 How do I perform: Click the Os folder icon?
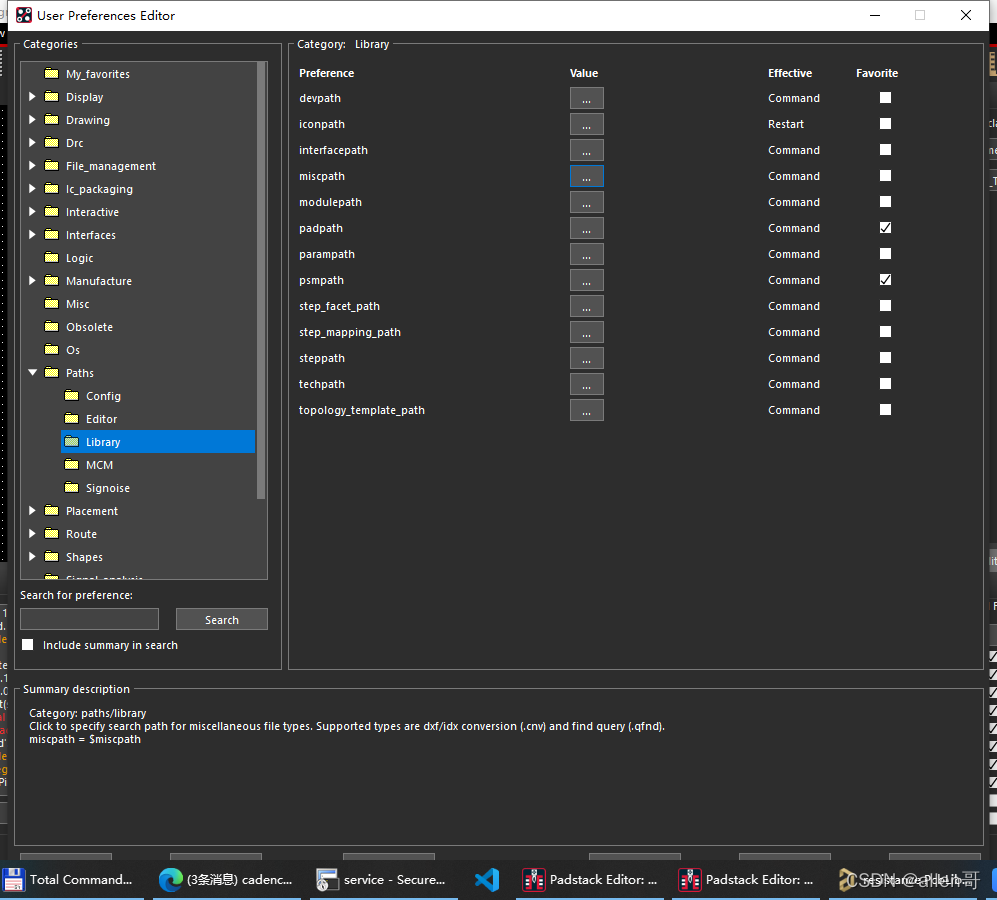coord(52,349)
